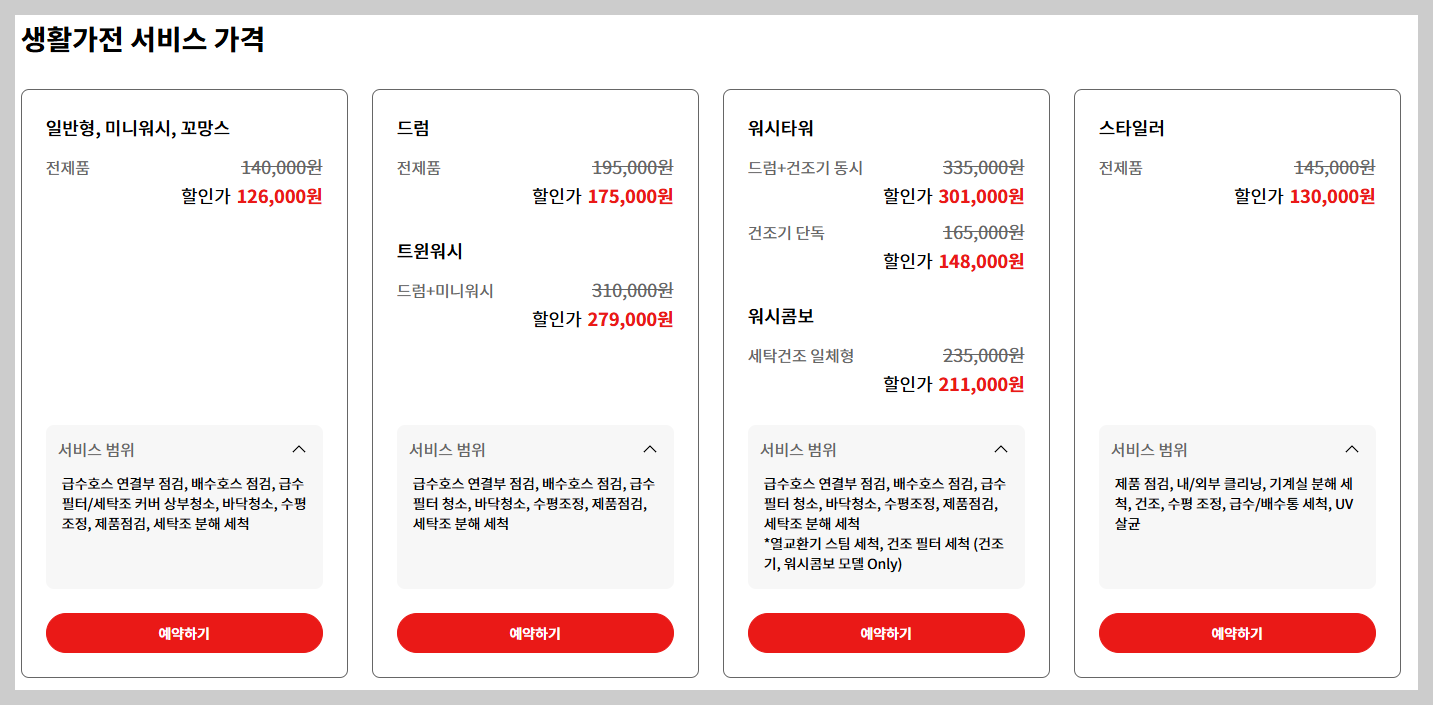Collapse the 서비스 범위 chevron on 스타일러 card
This screenshot has width=1433, height=705.
coord(1353,449)
